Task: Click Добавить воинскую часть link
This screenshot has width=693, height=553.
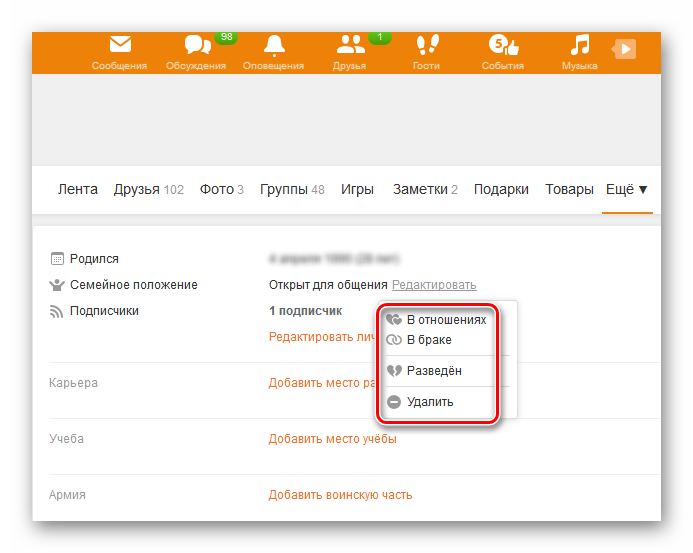Action: (340, 495)
